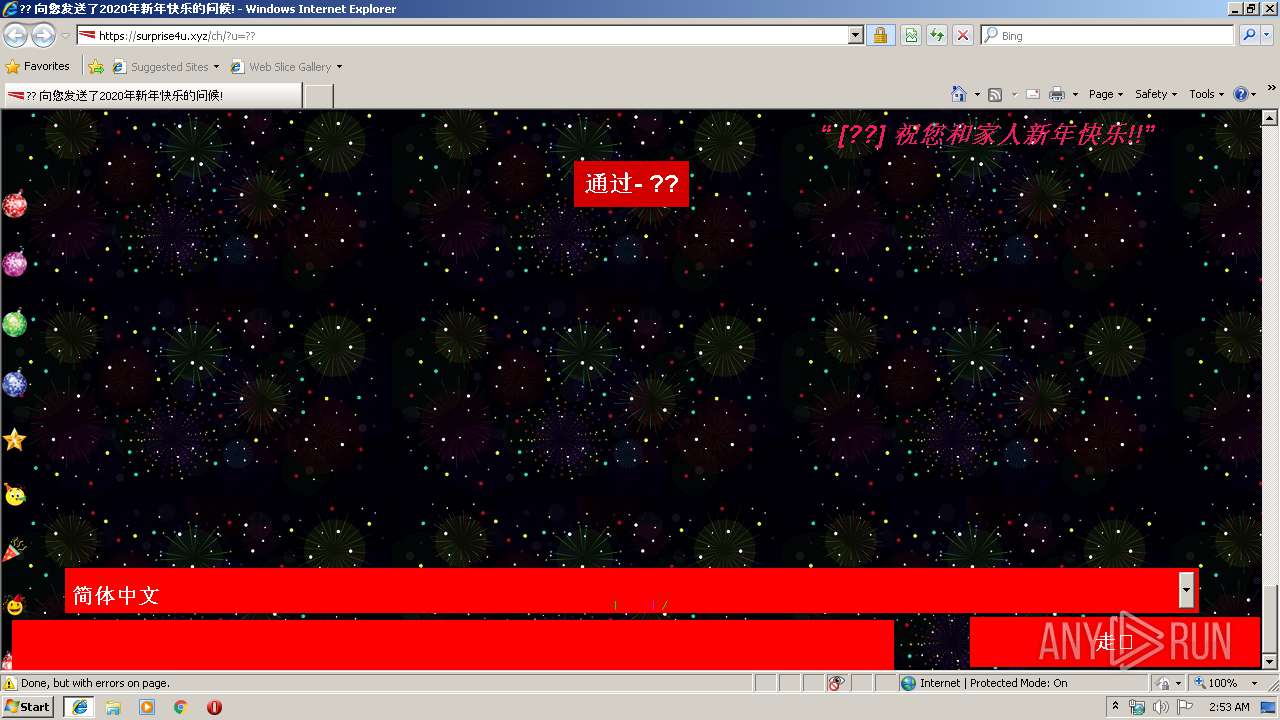Click the red Christmas ornament icon
Image resolution: width=1280 pixels, height=720 pixels.
(14, 205)
